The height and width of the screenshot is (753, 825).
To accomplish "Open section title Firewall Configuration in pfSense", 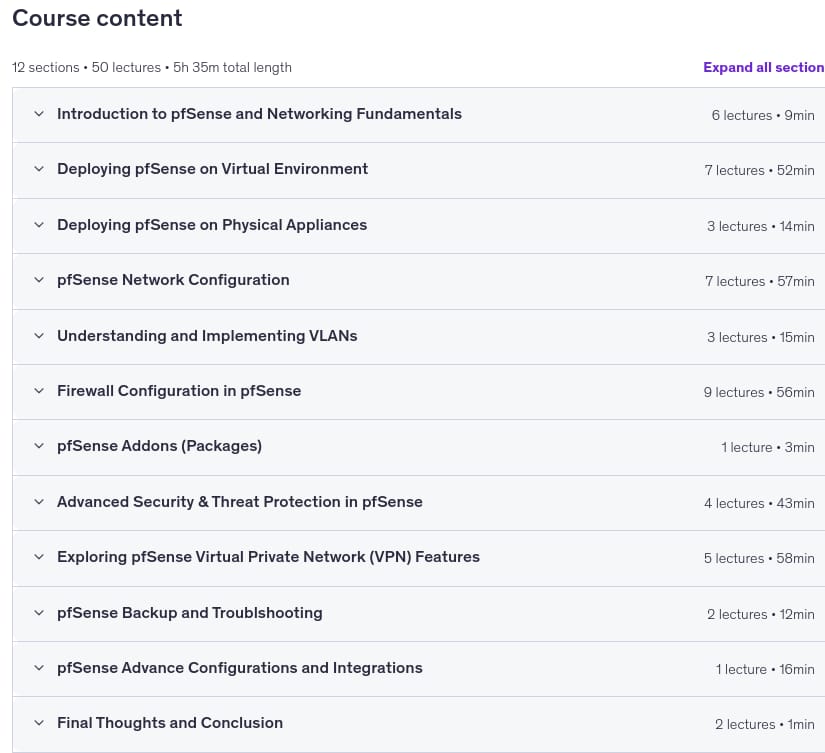I will (179, 391).
